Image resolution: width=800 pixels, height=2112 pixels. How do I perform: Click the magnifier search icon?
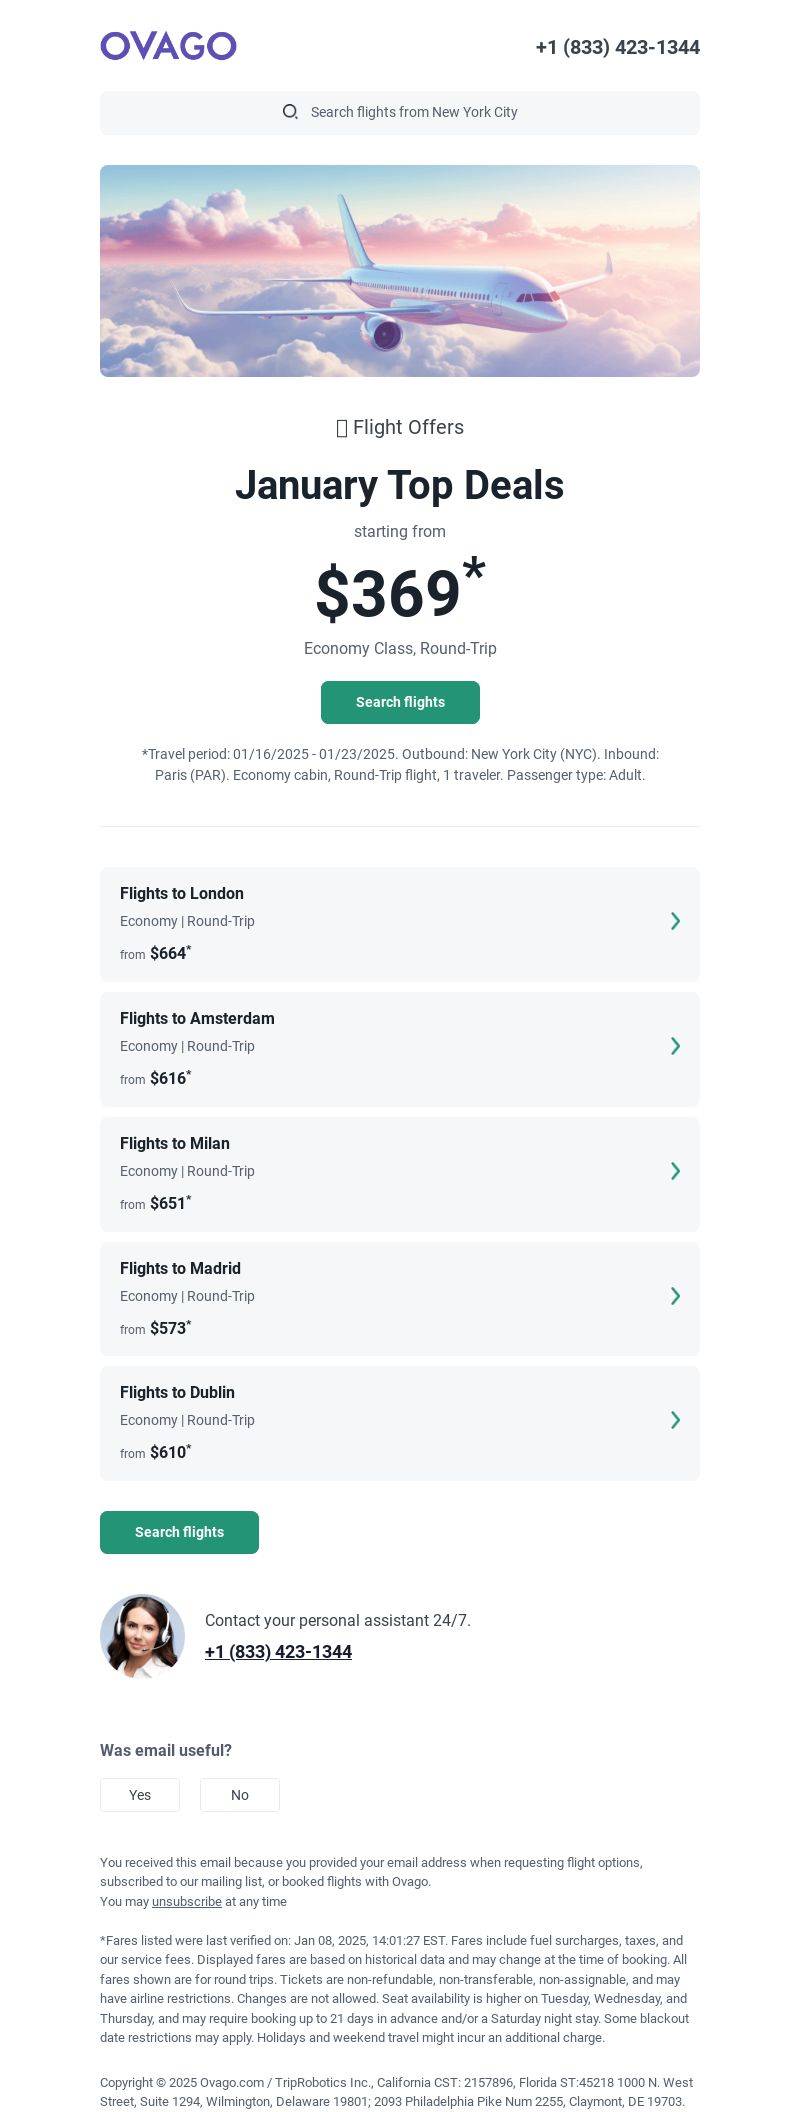[x=290, y=112]
